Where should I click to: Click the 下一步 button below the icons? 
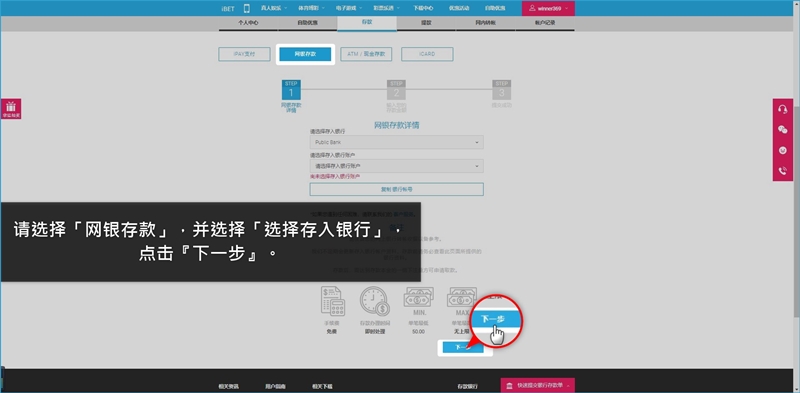coord(463,348)
